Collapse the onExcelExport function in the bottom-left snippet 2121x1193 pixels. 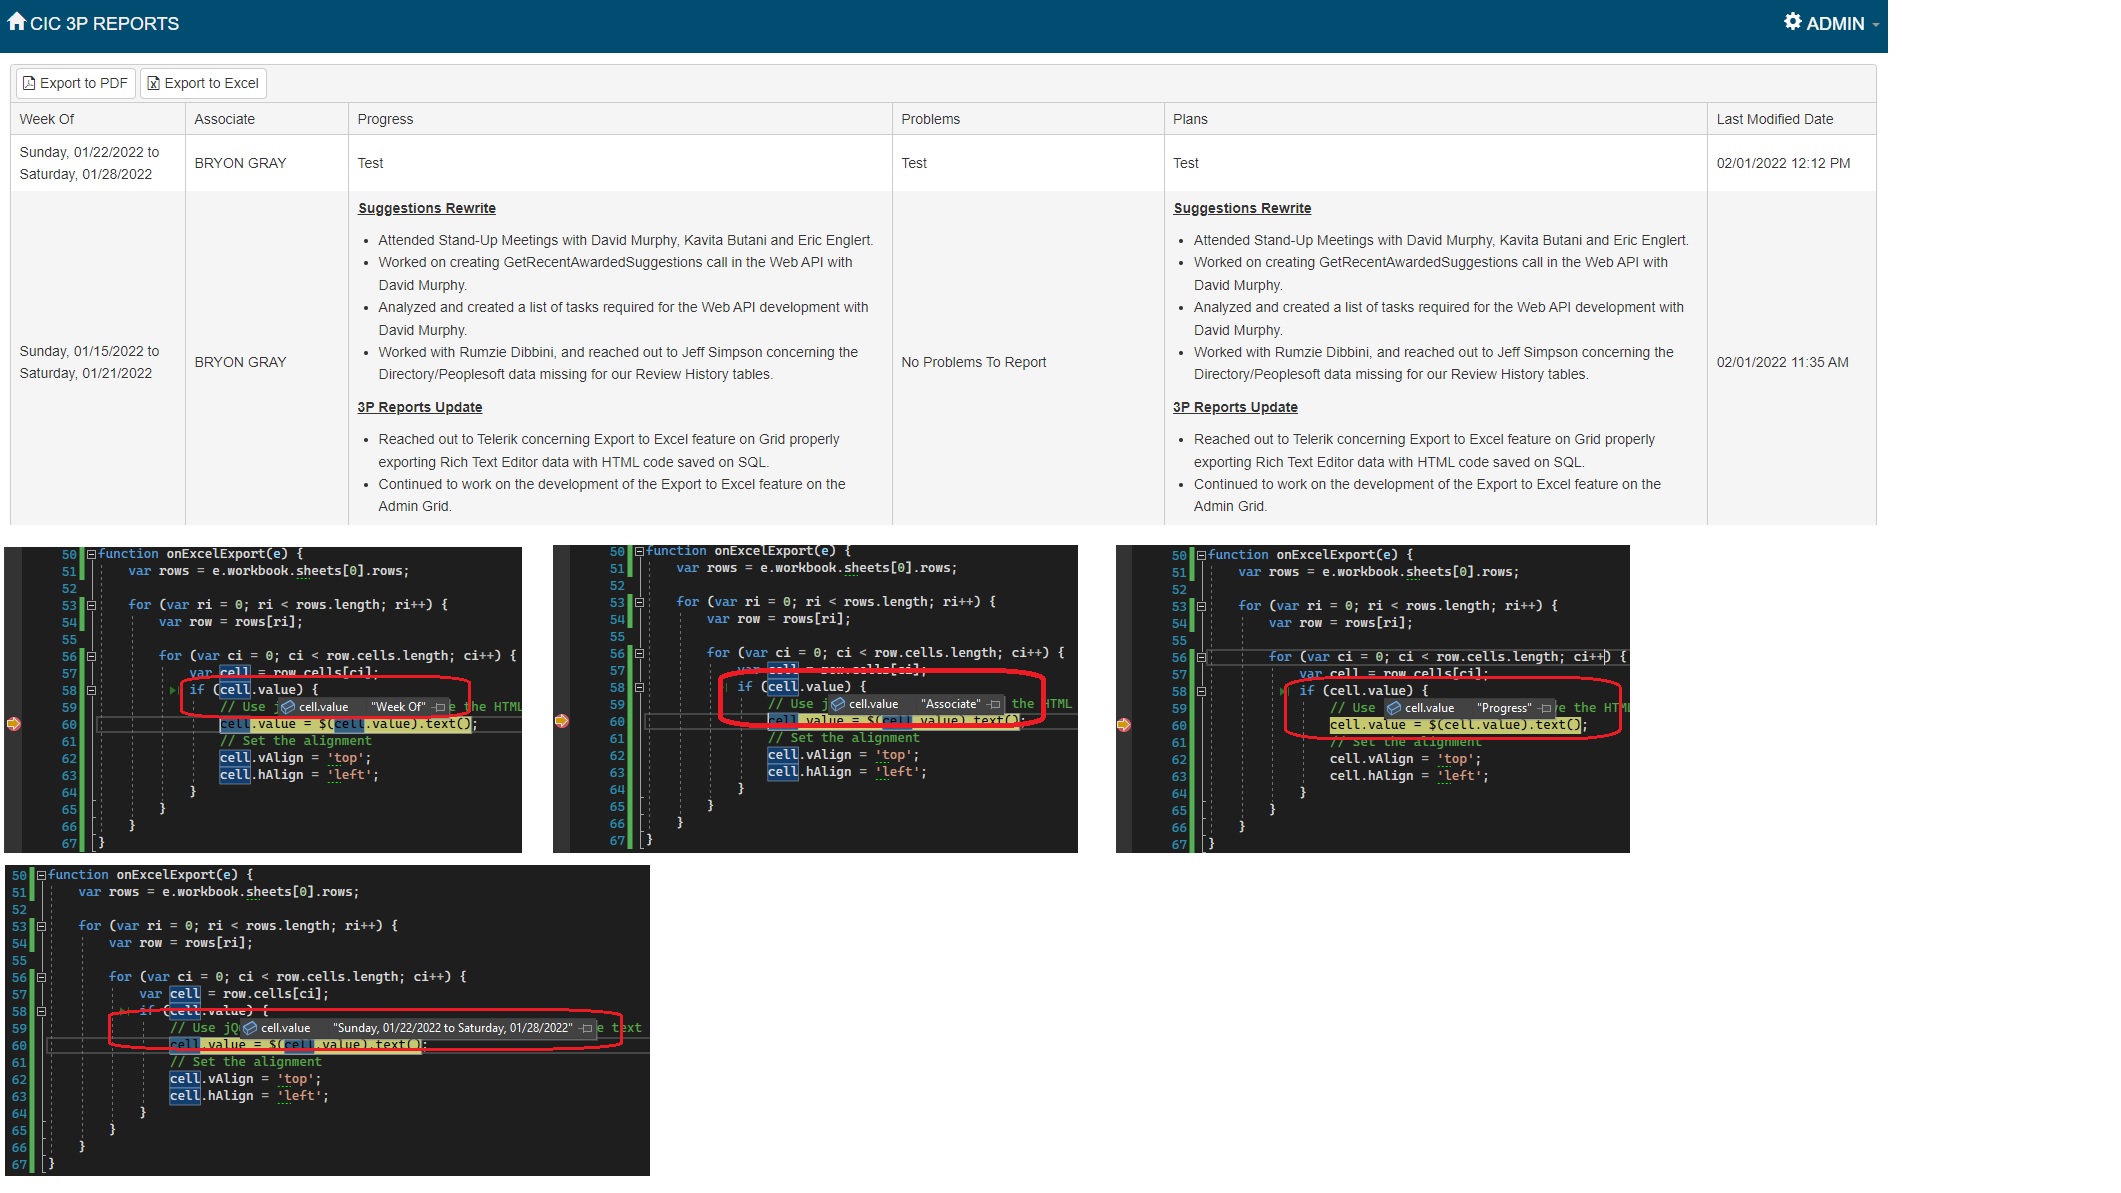(41, 875)
